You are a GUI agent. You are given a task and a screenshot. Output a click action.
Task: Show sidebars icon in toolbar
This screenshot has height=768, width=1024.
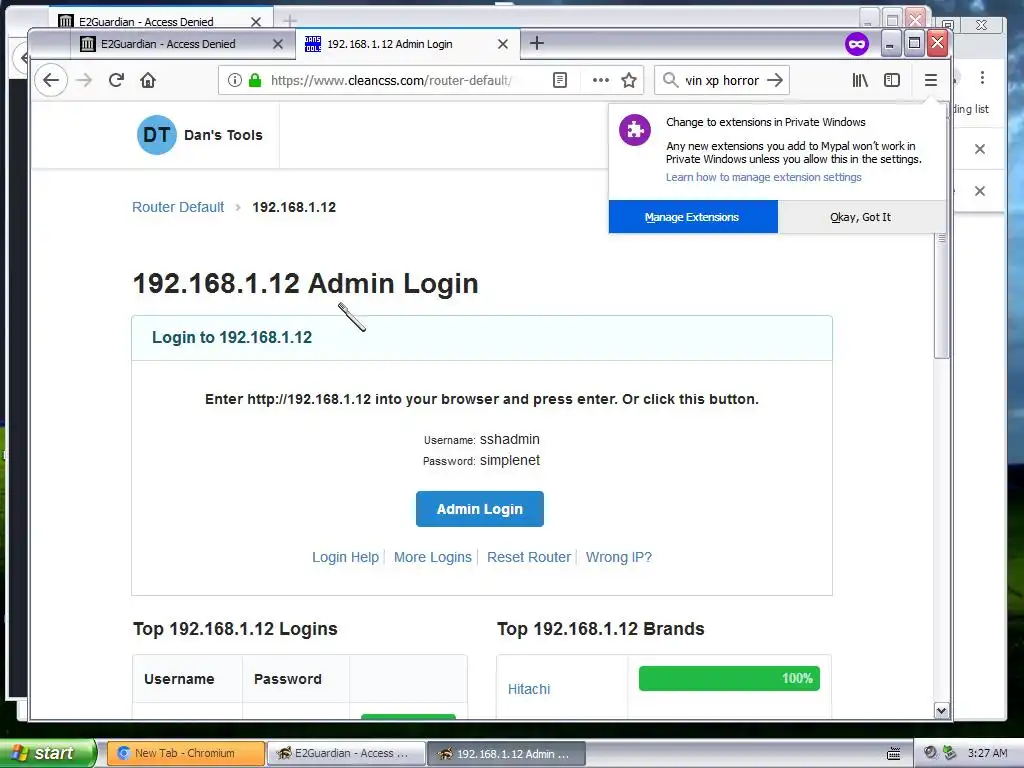(892, 80)
